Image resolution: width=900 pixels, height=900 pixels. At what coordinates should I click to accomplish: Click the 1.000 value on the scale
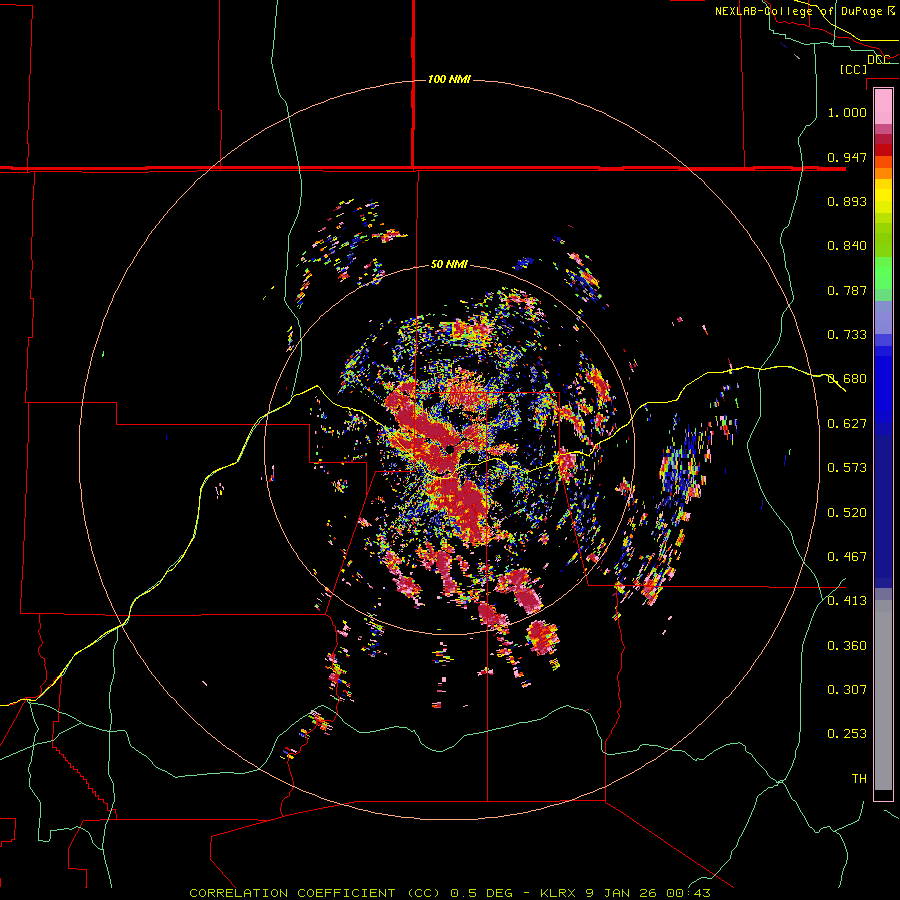(x=847, y=112)
